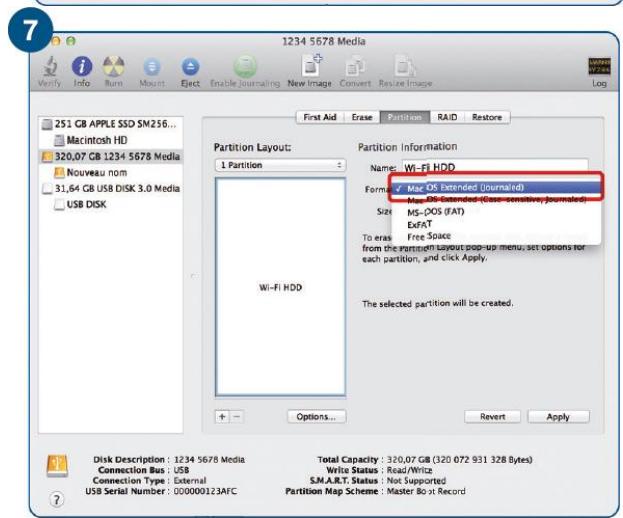Viewport: 623px width, 518px height.
Task: Switch to the First Aid tab
Action: tap(320, 117)
